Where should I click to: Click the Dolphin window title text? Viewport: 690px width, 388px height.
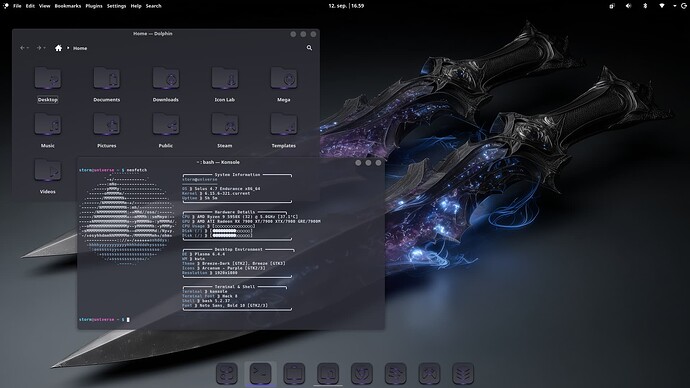(x=153, y=33)
